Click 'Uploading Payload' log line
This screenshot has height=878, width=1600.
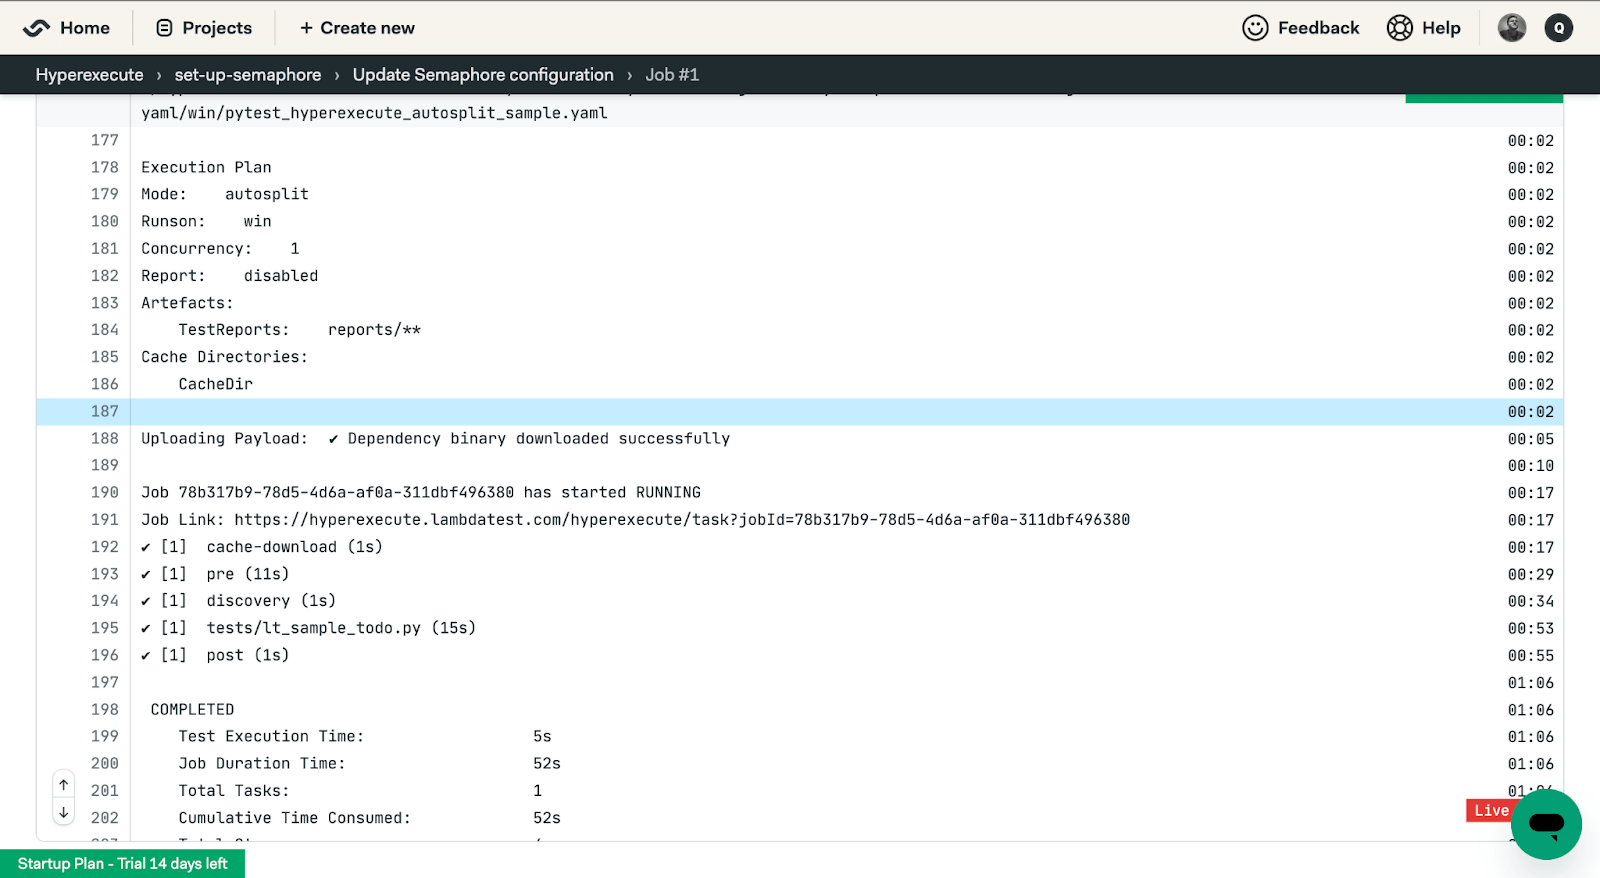click(x=436, y=438)
